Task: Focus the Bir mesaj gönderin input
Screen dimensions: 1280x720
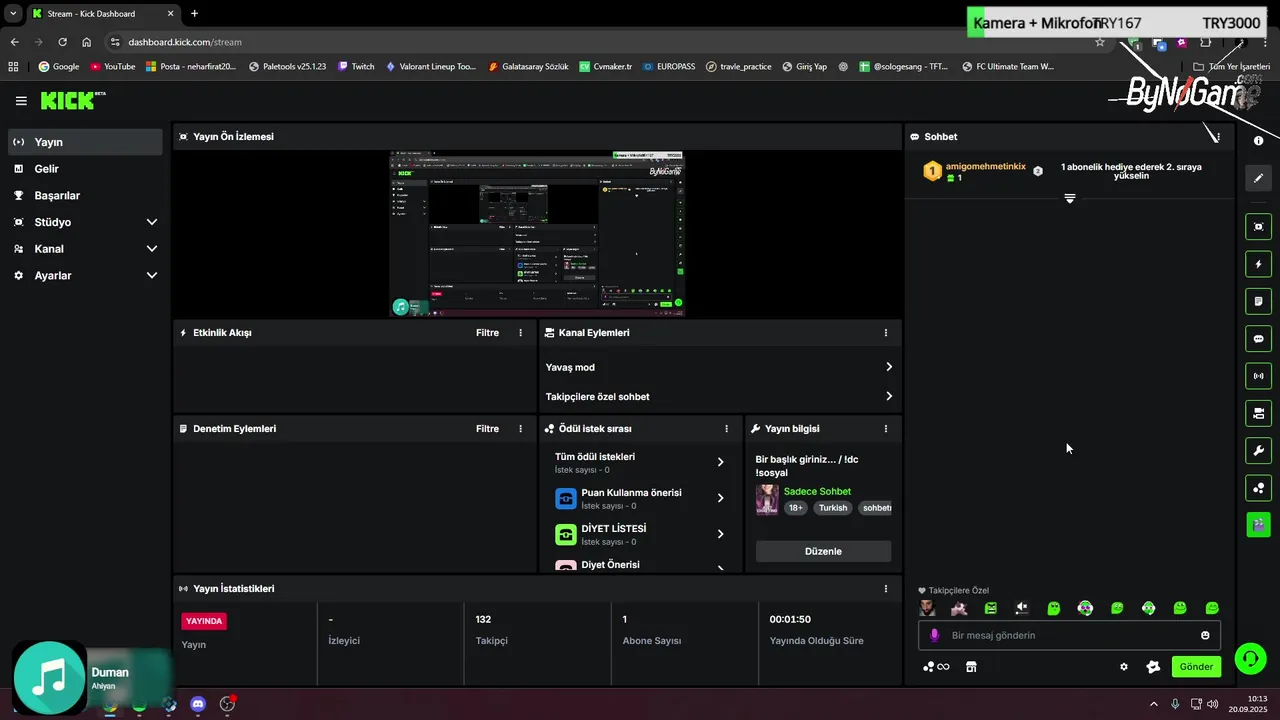Action: click(1070, 635)
